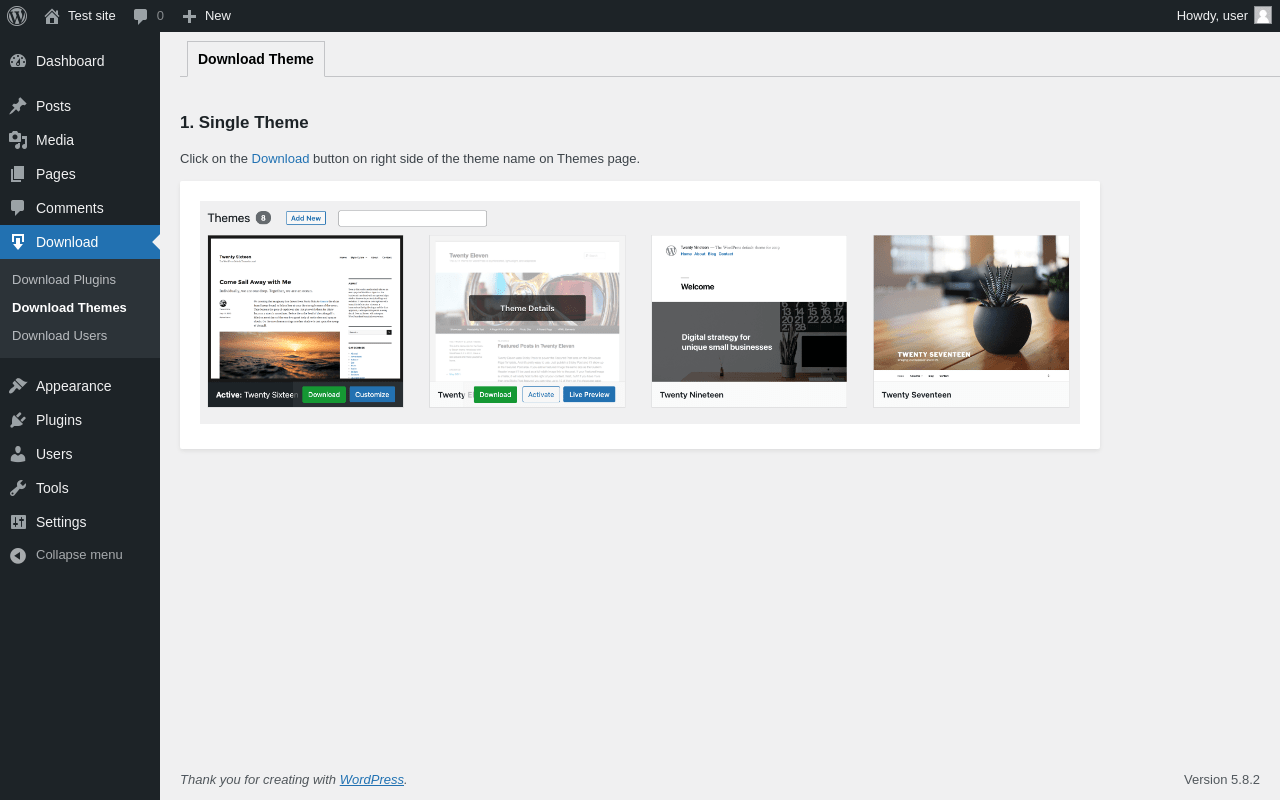Click the Download arrow icon in sidebar
Viewport: 1280px width, 800px height.
[18, 242]
